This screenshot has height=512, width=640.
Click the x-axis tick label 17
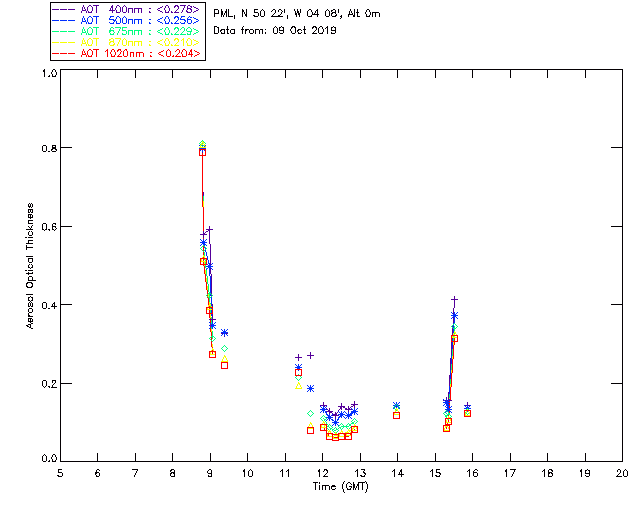(510, 473)
